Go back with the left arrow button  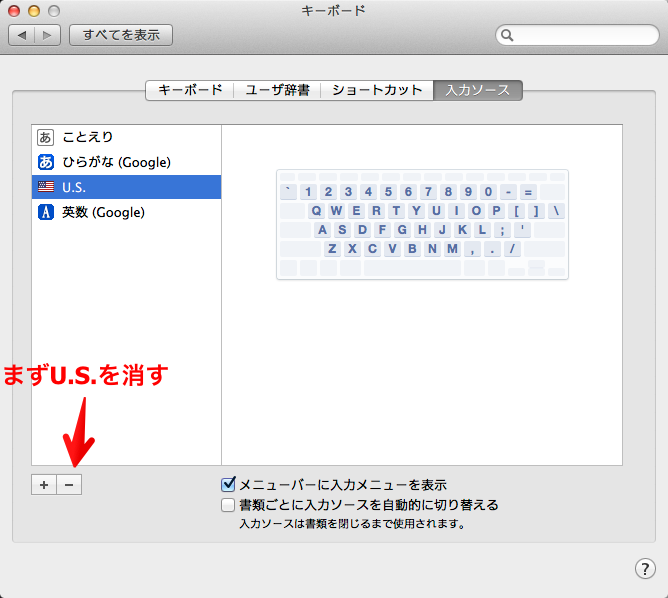click(22, 35)
